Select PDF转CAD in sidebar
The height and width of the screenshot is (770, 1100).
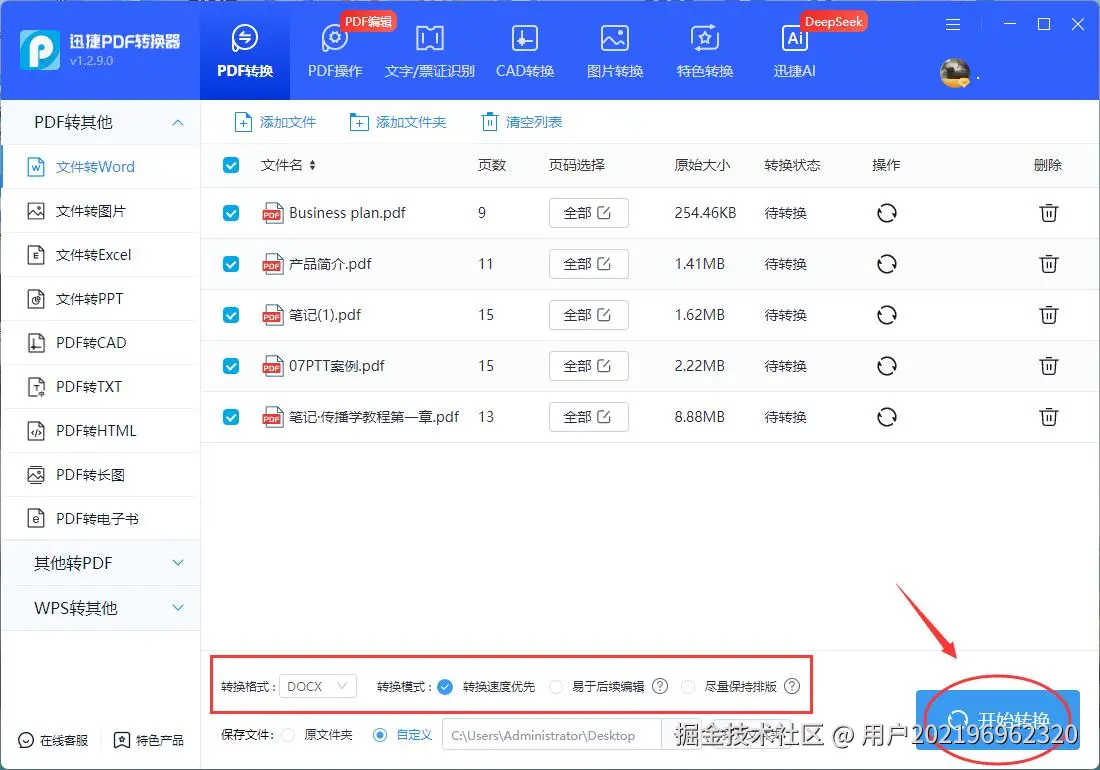tap(101, 343)
